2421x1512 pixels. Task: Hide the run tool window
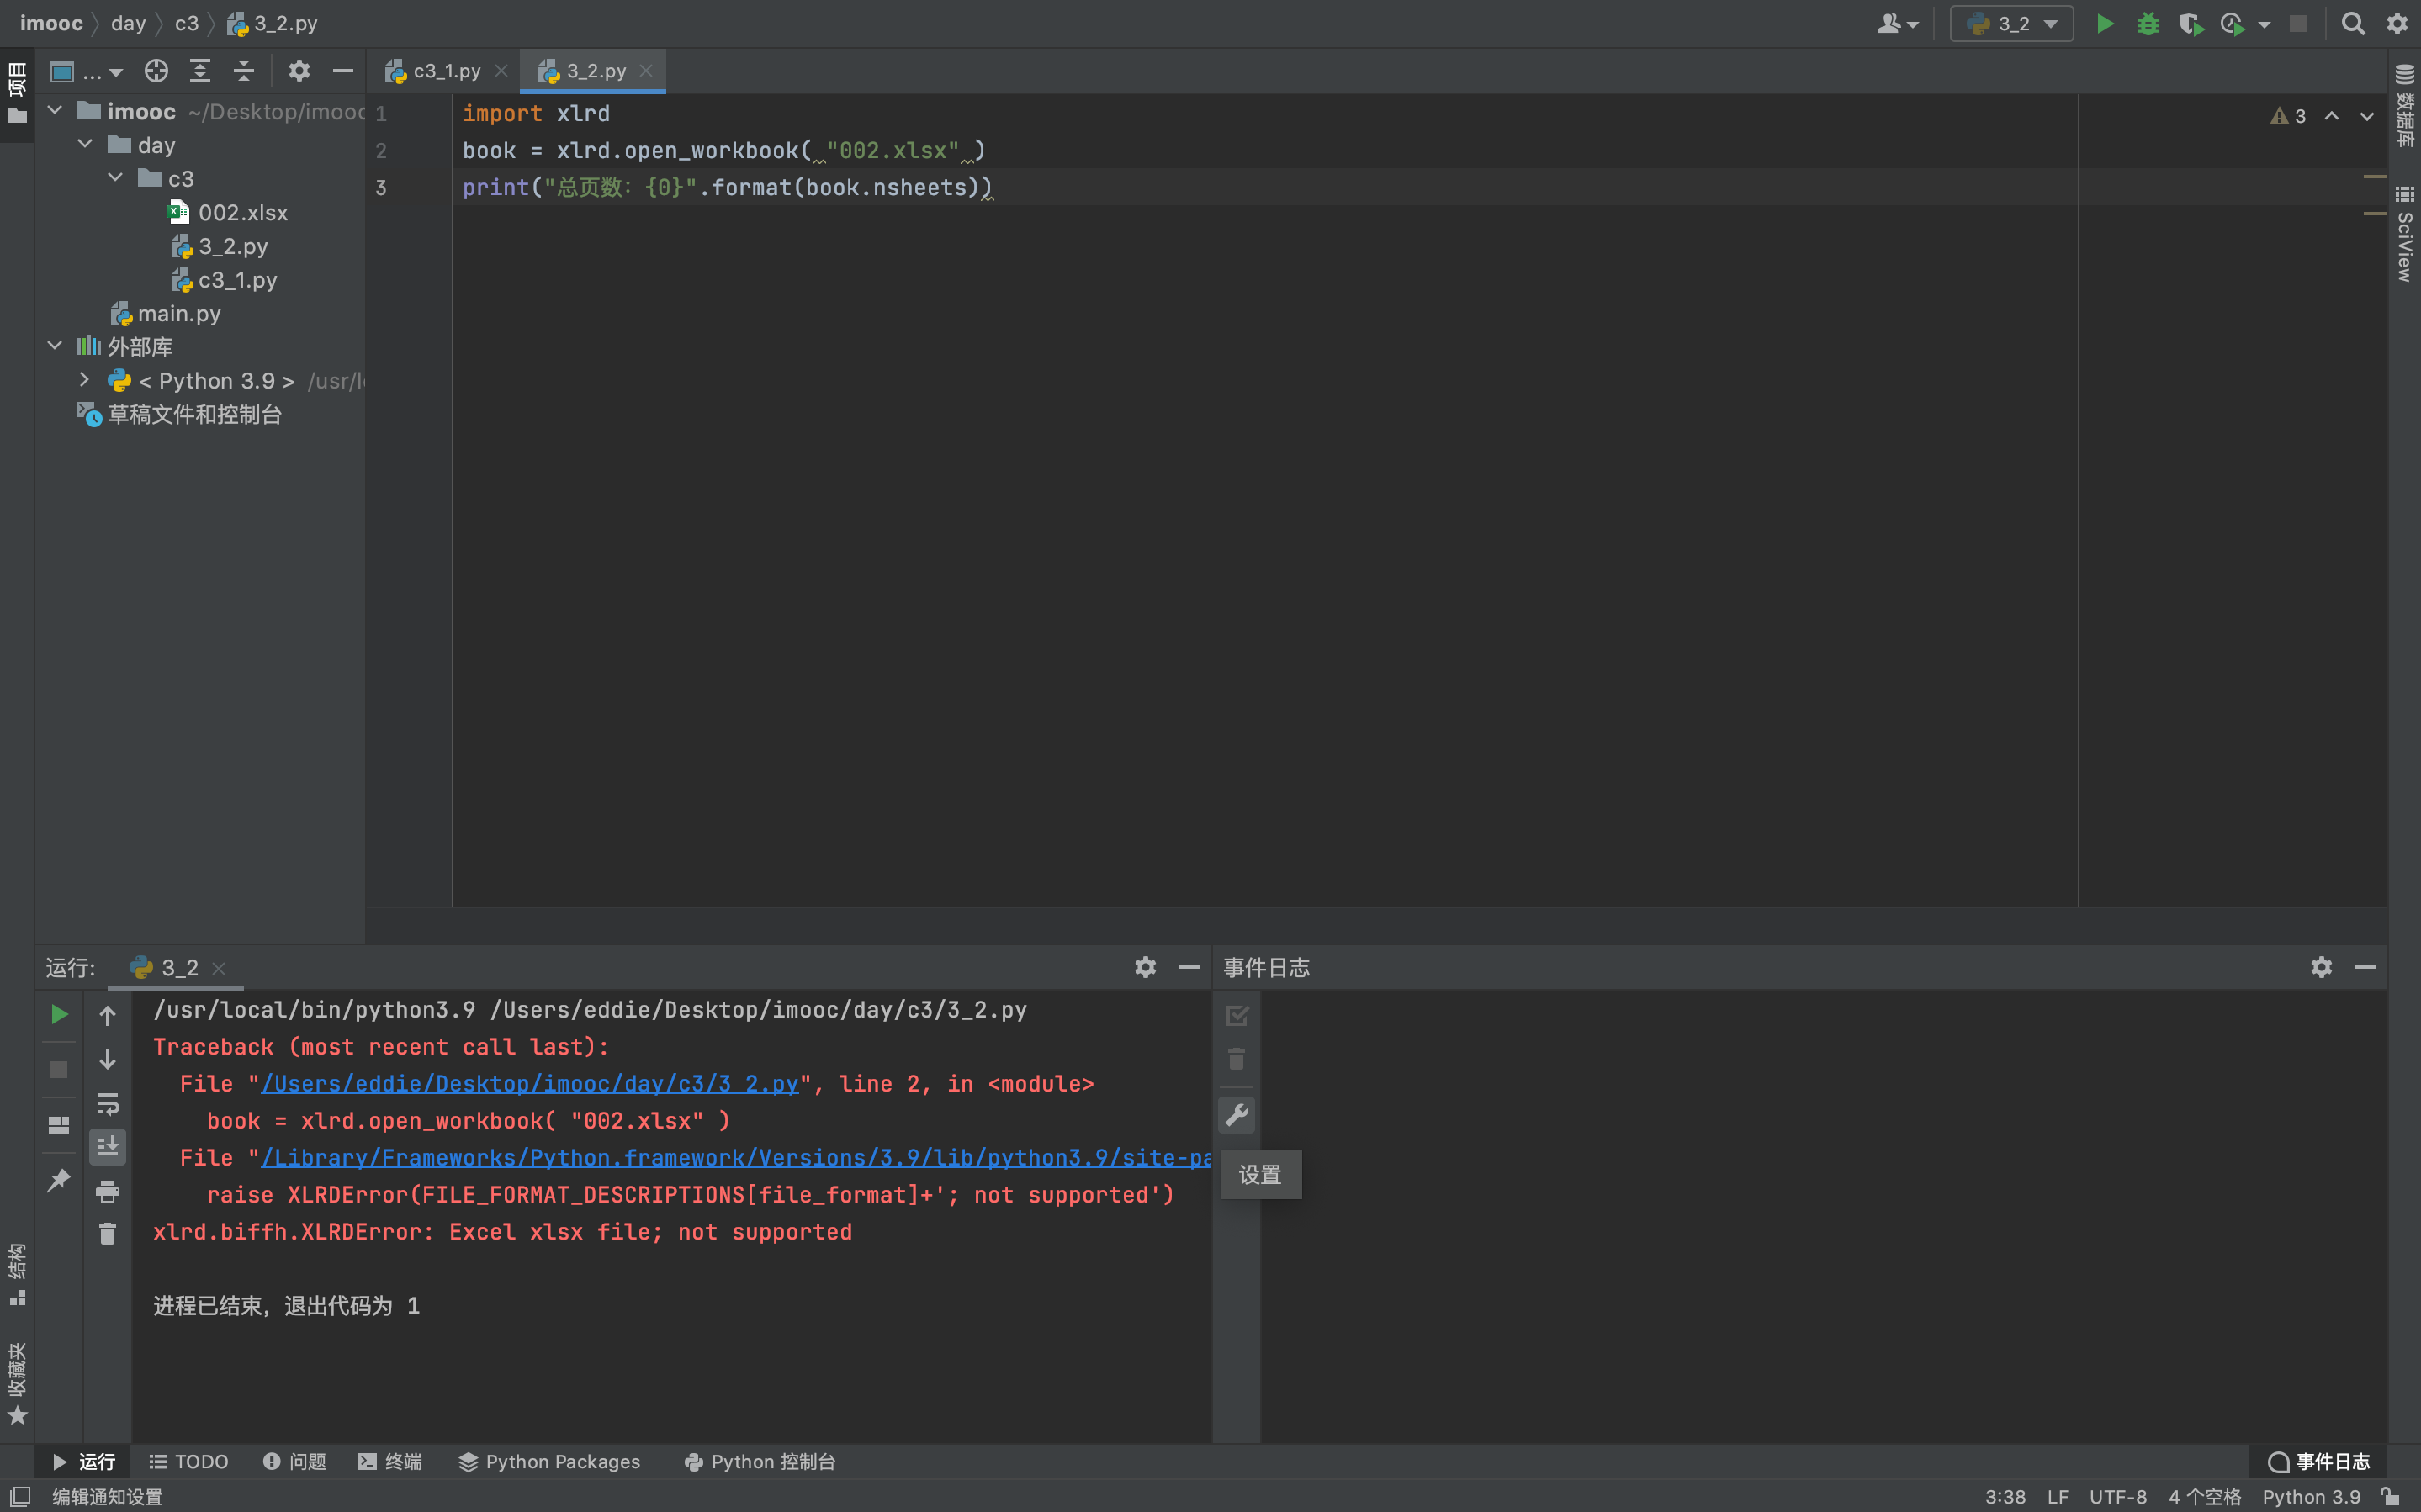[x=1189, y=967]
